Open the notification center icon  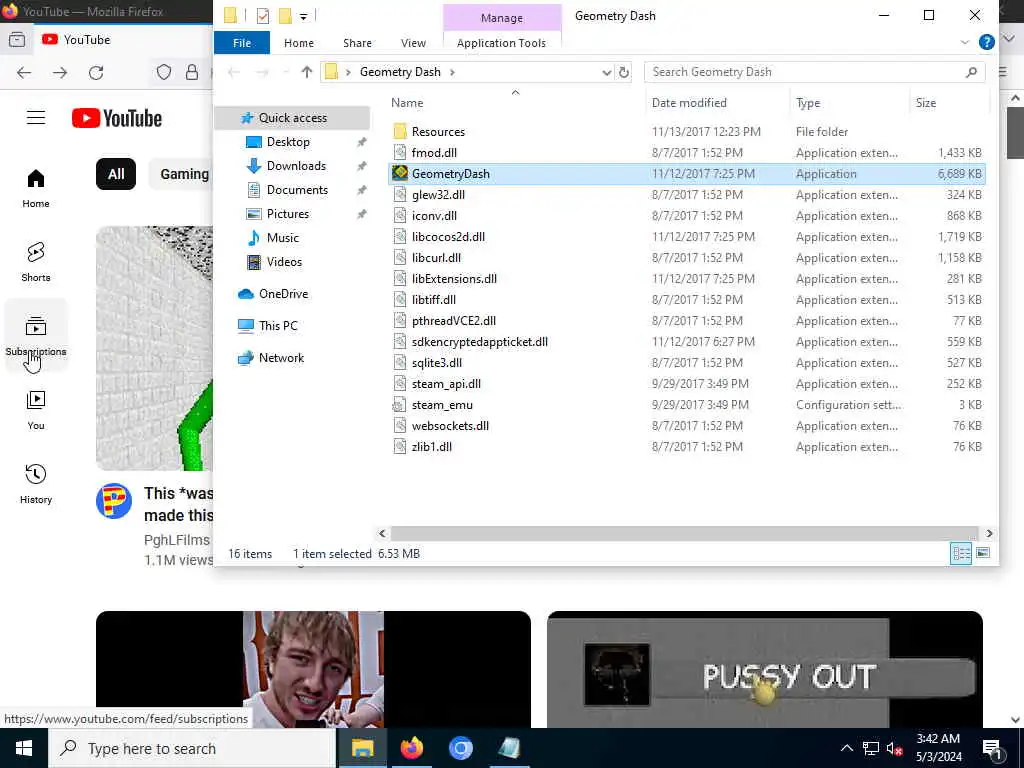pyautogui.click(x=993, y=748)
